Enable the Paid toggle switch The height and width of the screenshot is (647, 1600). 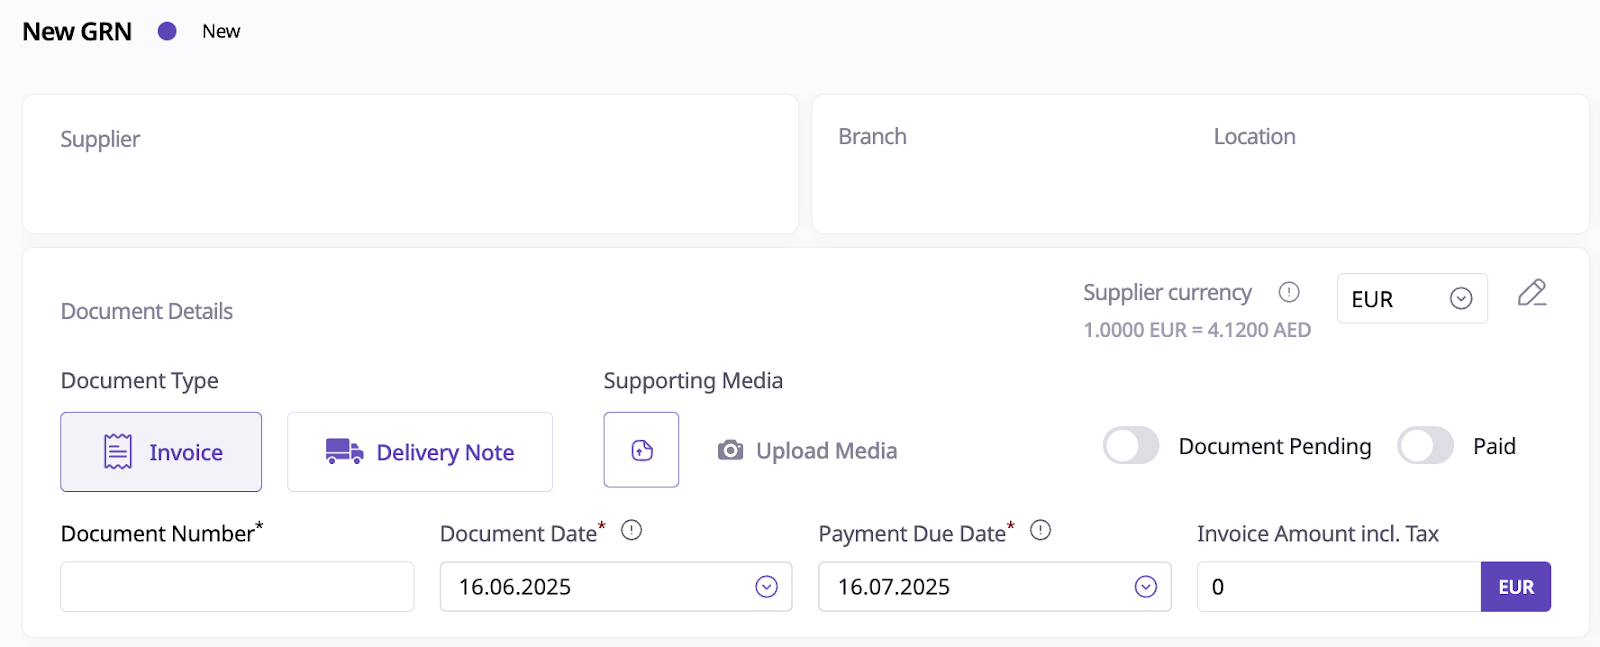1425,446
